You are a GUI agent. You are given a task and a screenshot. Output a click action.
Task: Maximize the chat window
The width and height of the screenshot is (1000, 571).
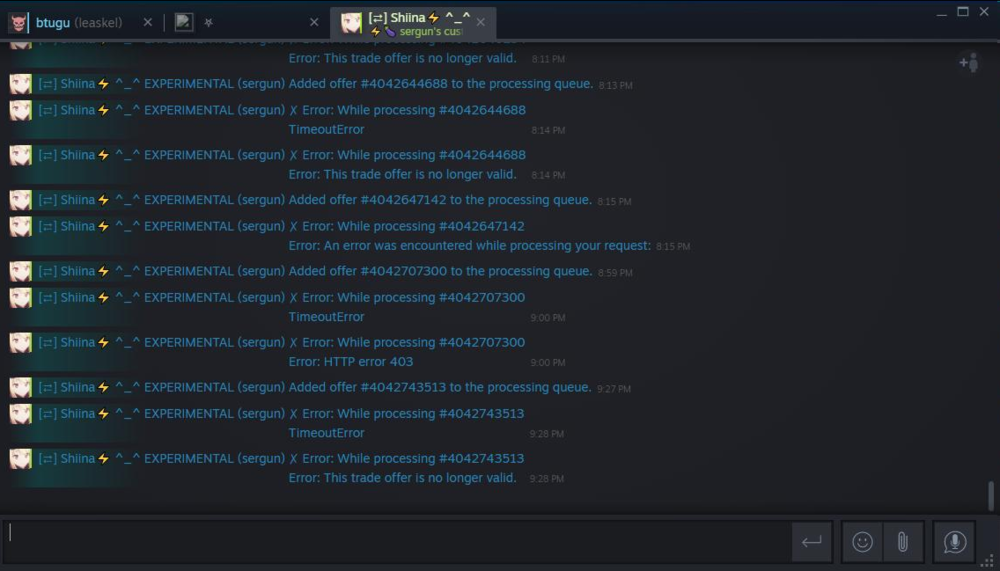pyautogui.click(x=963, y=11)
